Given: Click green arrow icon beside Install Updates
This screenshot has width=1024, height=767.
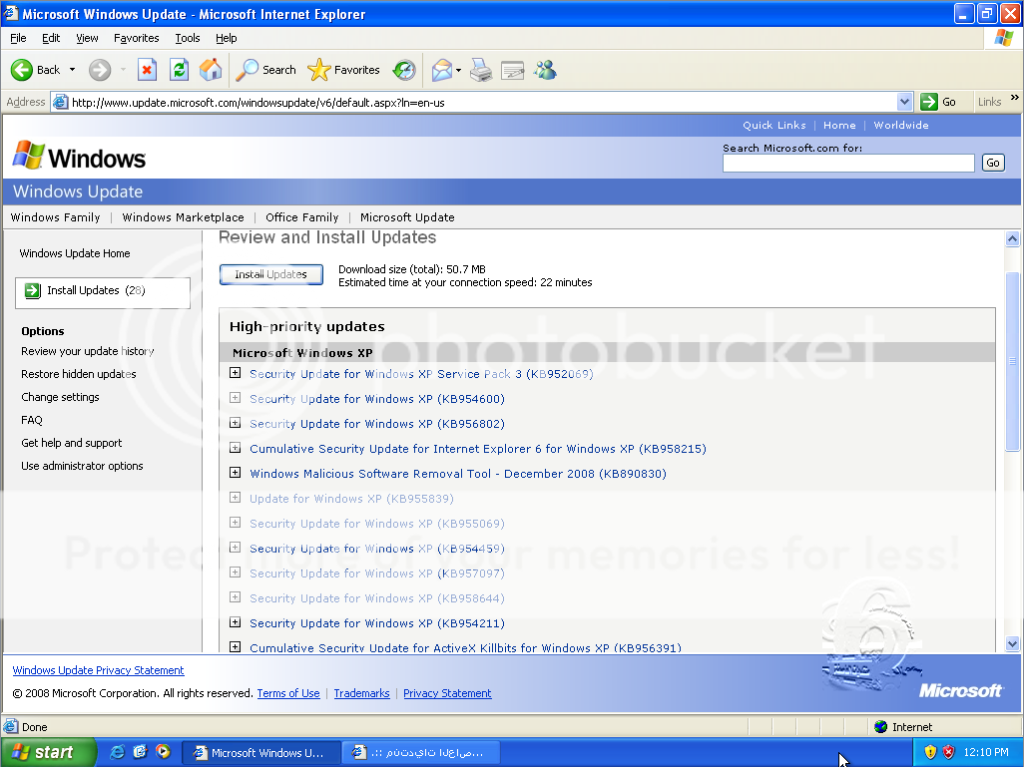Looking at the screenshot, I should point(33,291).
